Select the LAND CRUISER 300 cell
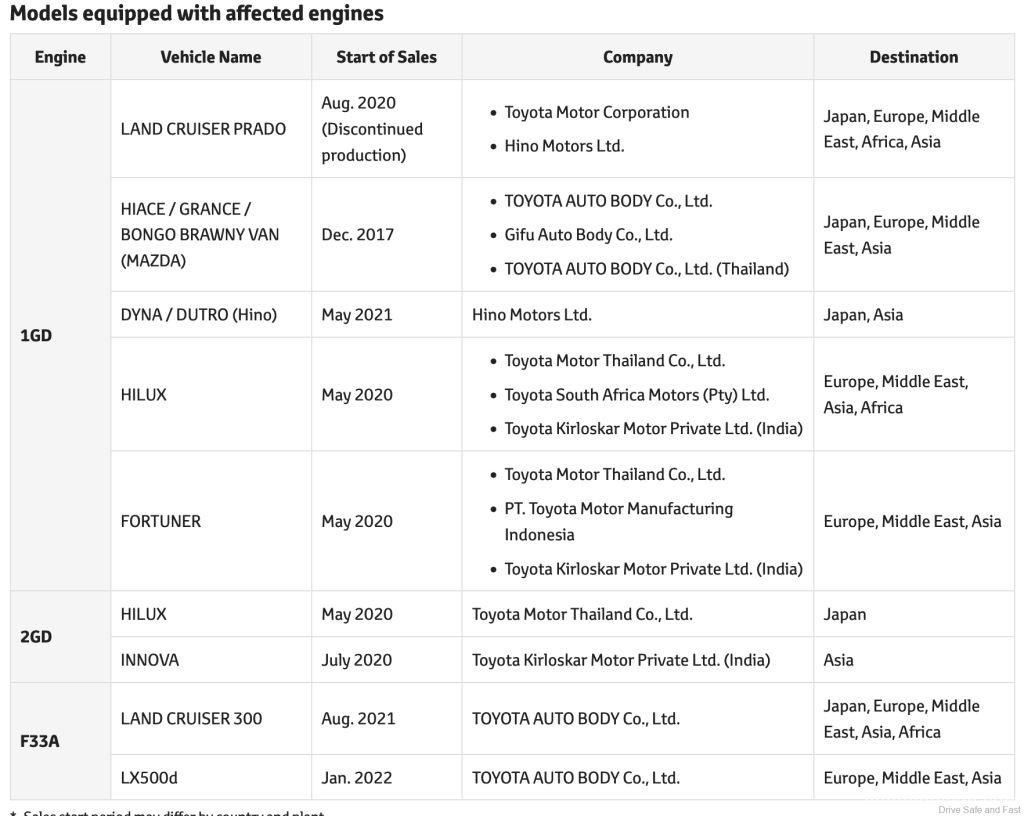 [191, 718]
